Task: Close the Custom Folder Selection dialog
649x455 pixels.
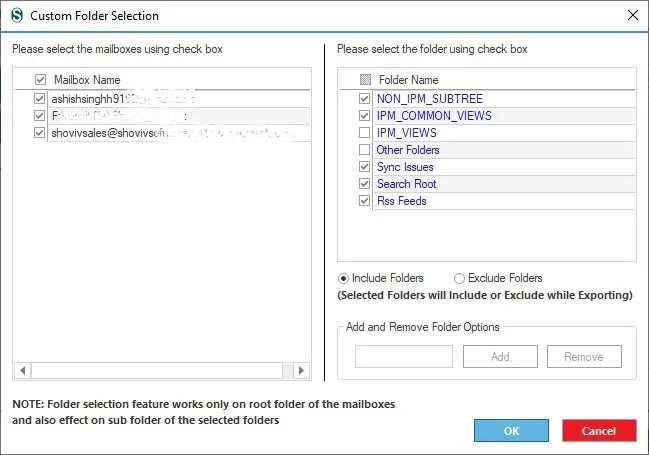Action: pyautogui.click(x=632, y=15)
